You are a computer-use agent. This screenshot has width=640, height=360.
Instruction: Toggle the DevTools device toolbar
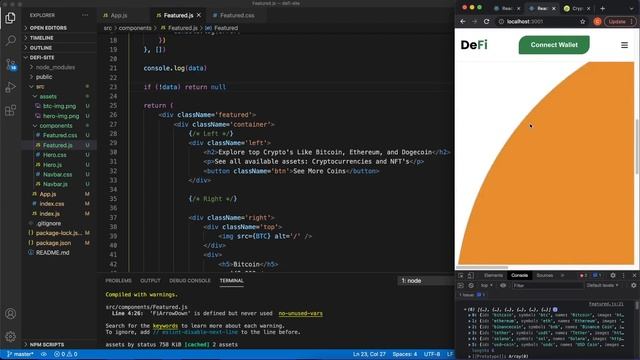(x=471, y=276)
